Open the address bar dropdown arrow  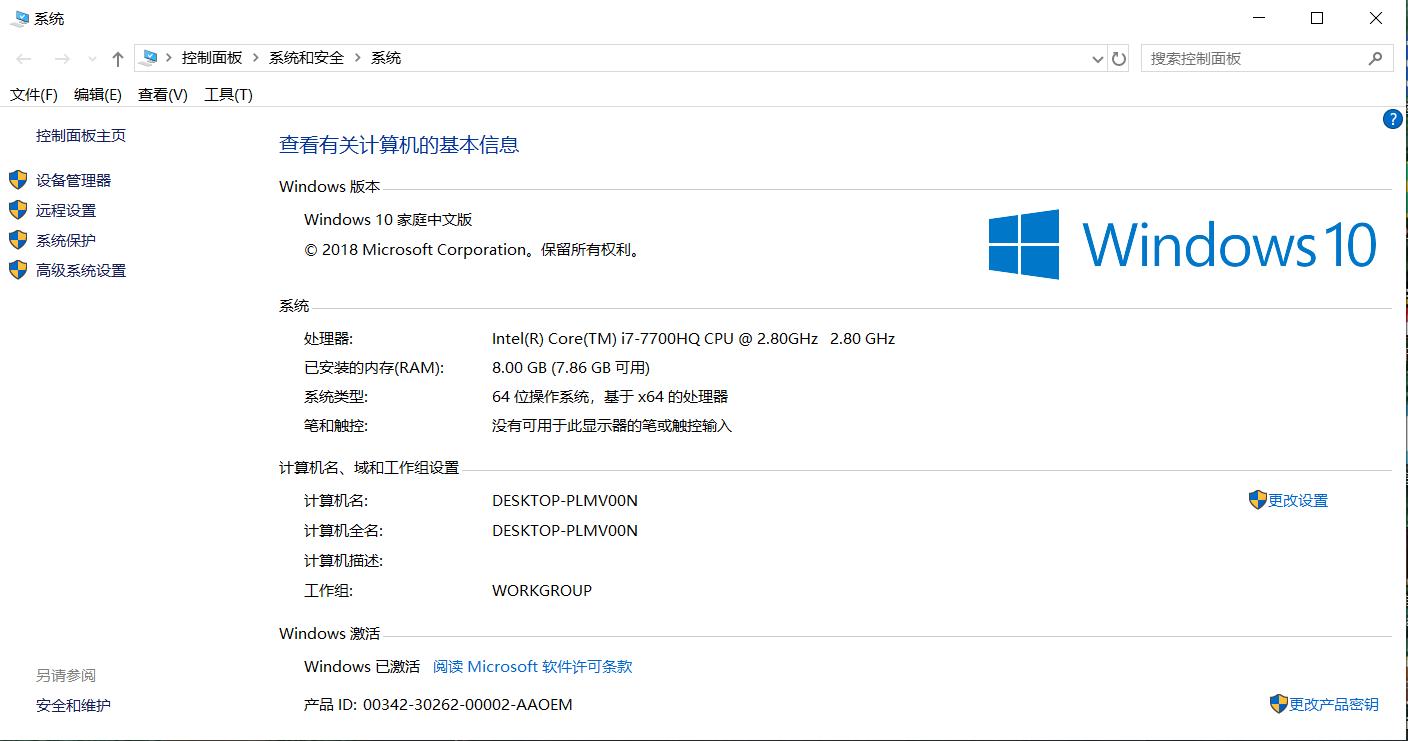1097,58
